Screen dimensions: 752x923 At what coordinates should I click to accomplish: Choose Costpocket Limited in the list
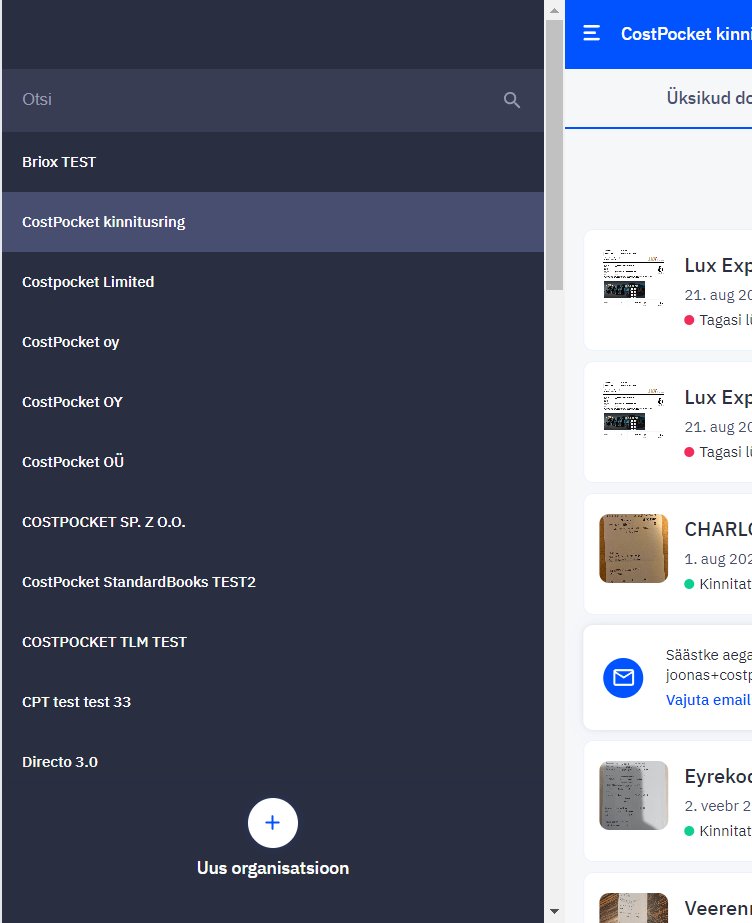(x=273, y=282)
